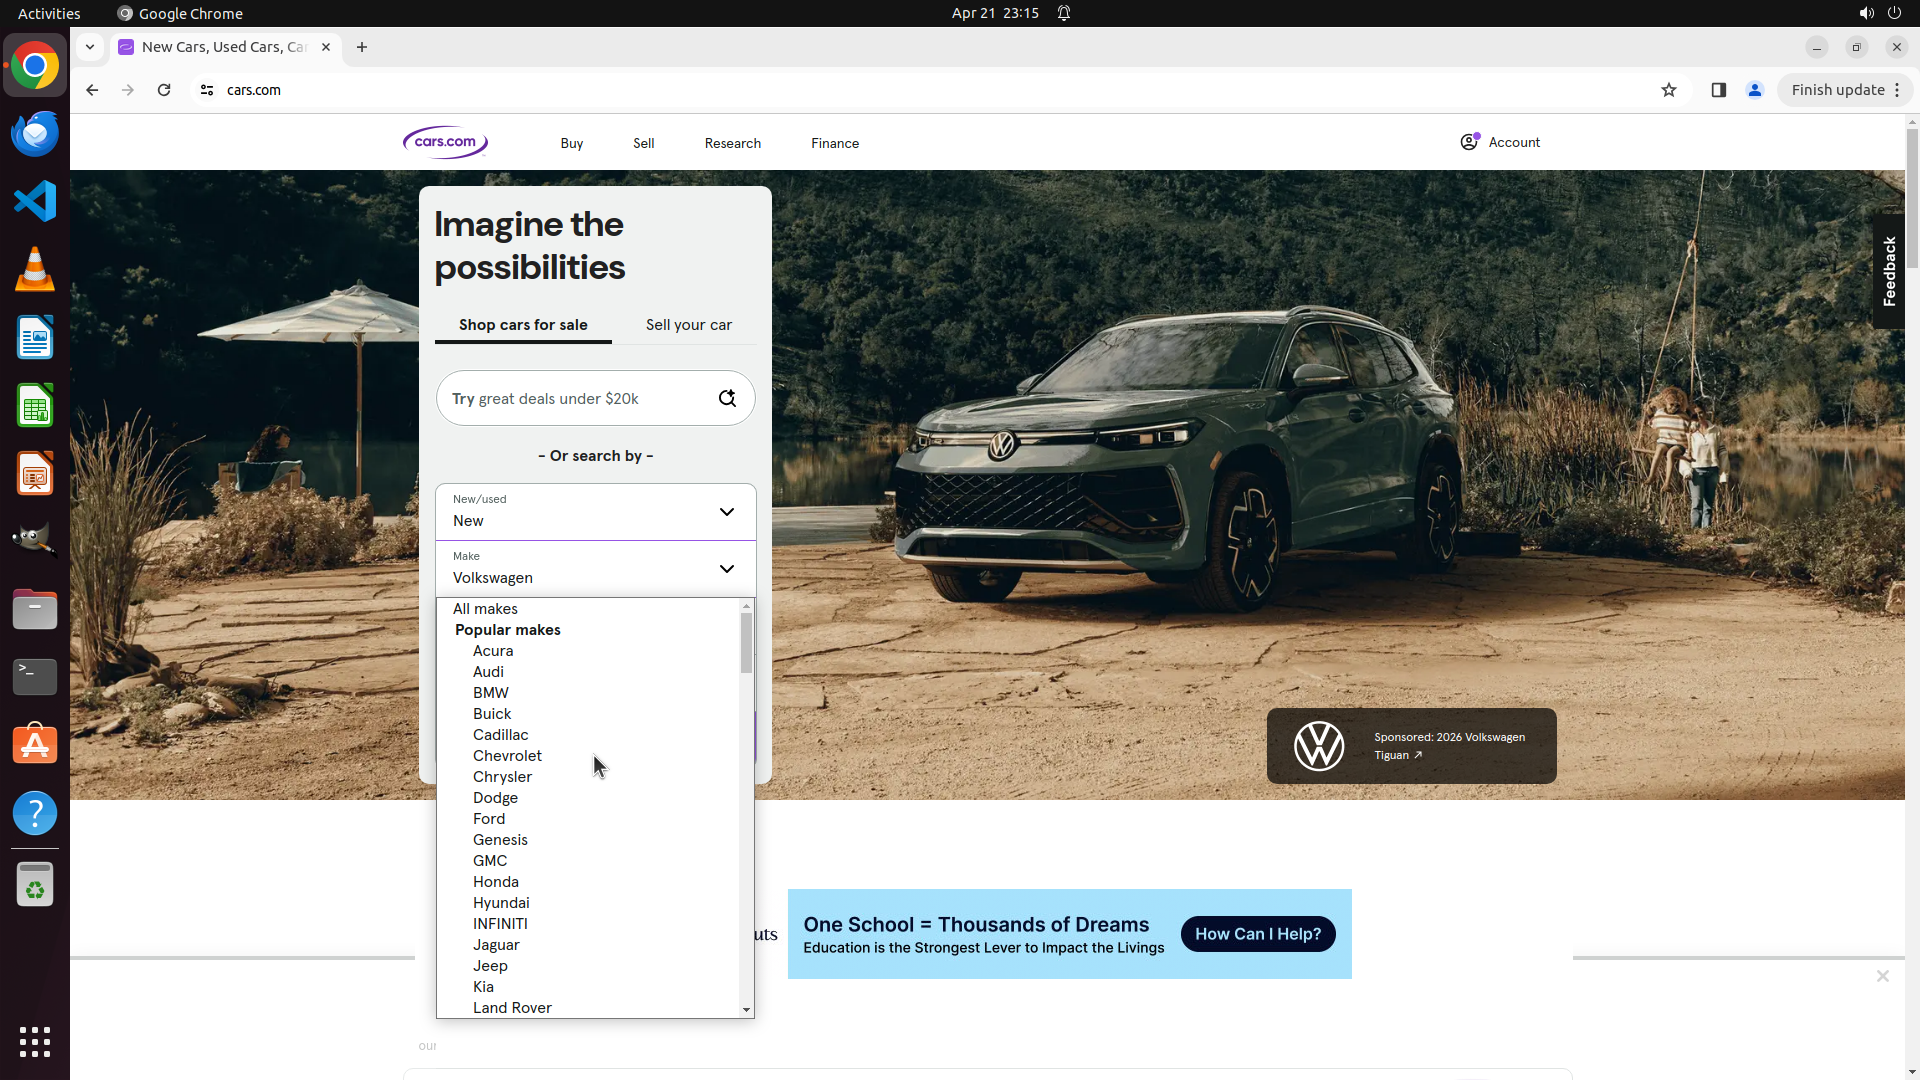Open the Research menu
Viewport: 1920px width, 1080px height.
tap(732, 143)
